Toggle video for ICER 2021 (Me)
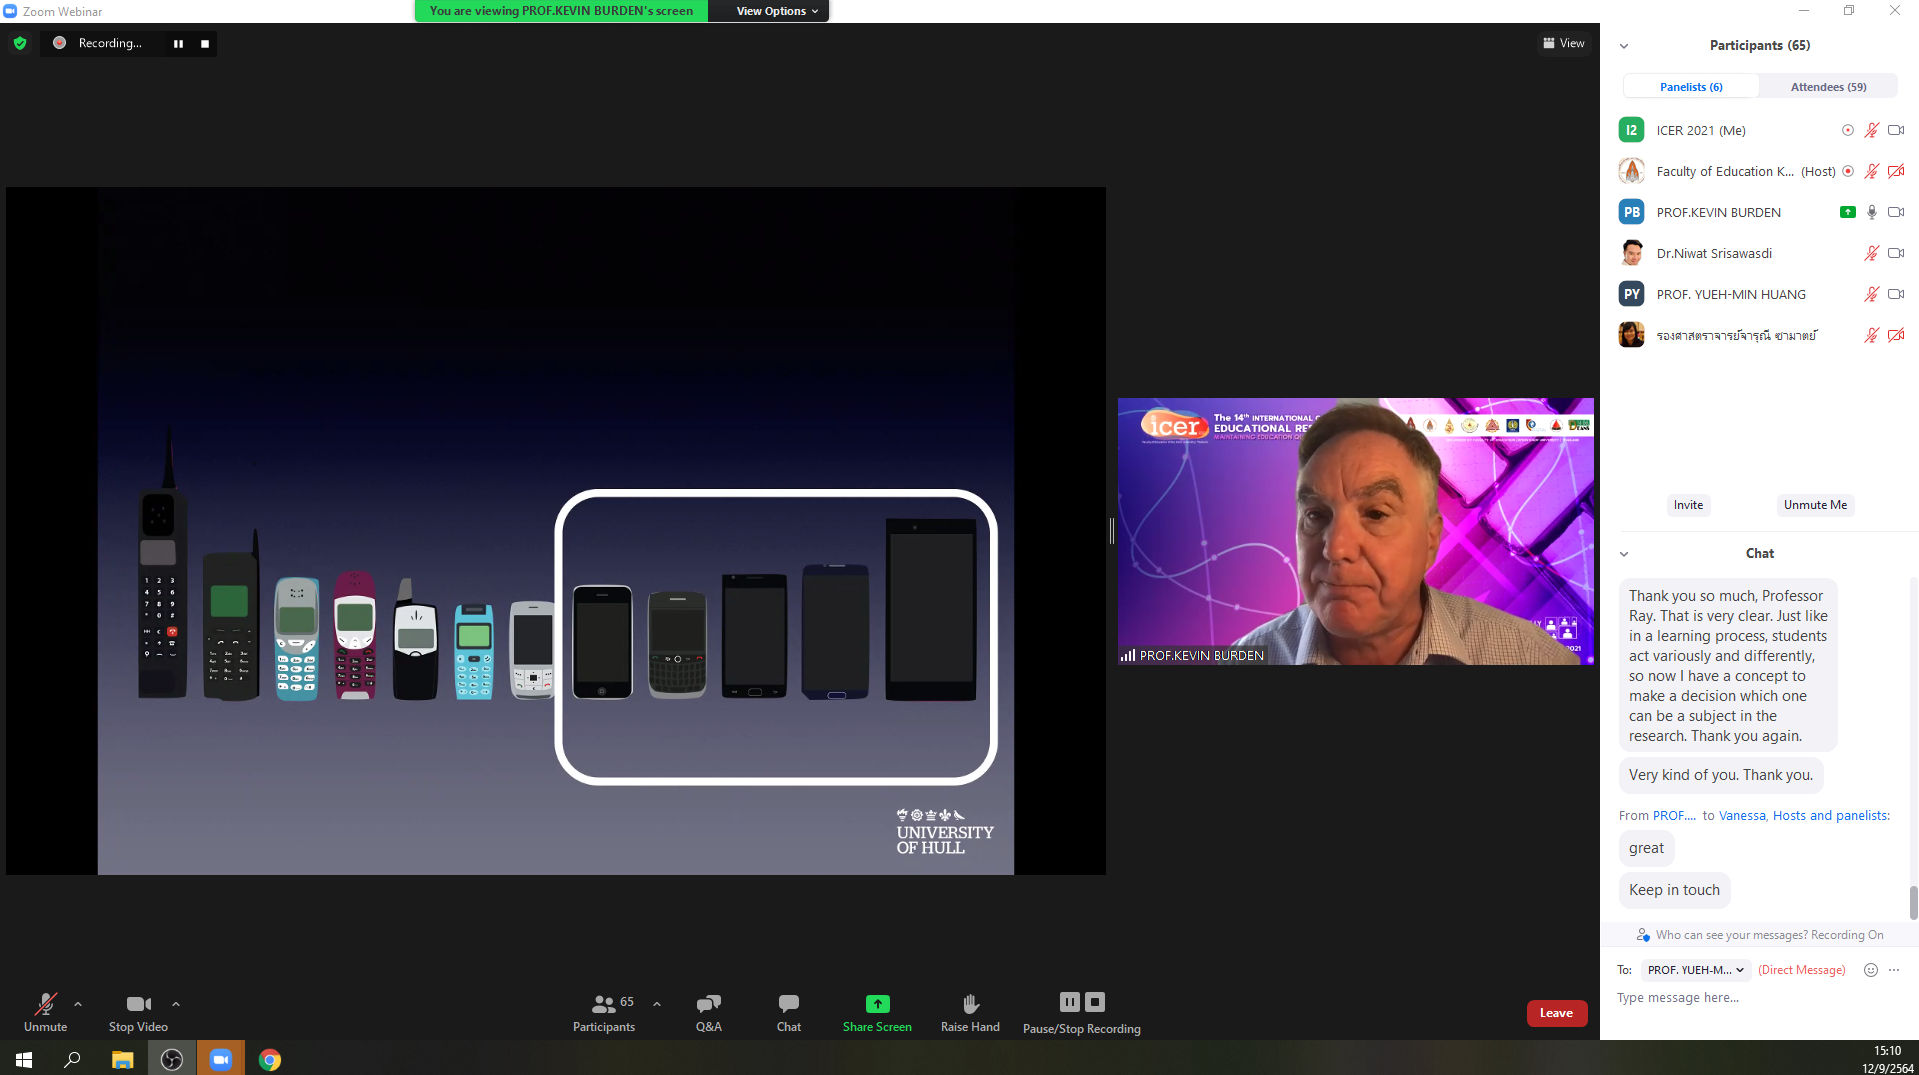Image resolution: width=1919 pixels, height=1075 pixels. click(x=1895, y=130)
